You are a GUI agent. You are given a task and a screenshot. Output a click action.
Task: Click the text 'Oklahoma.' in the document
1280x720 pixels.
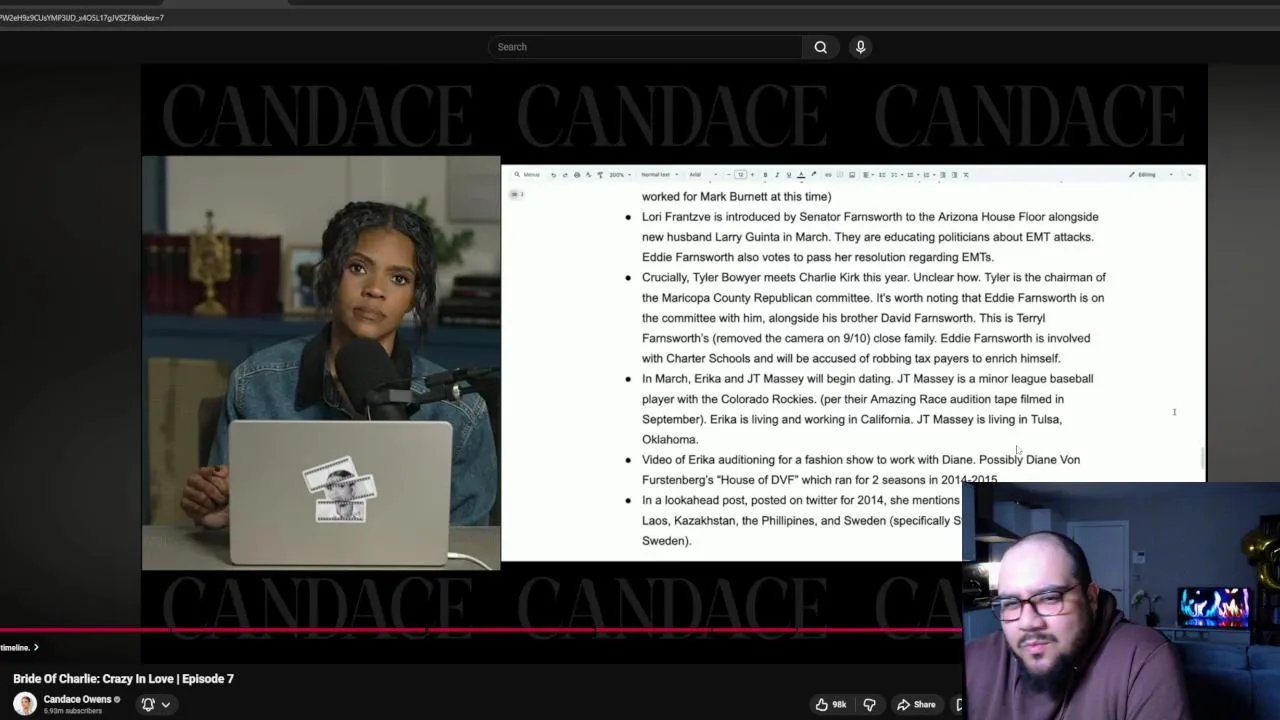point(669,440)
